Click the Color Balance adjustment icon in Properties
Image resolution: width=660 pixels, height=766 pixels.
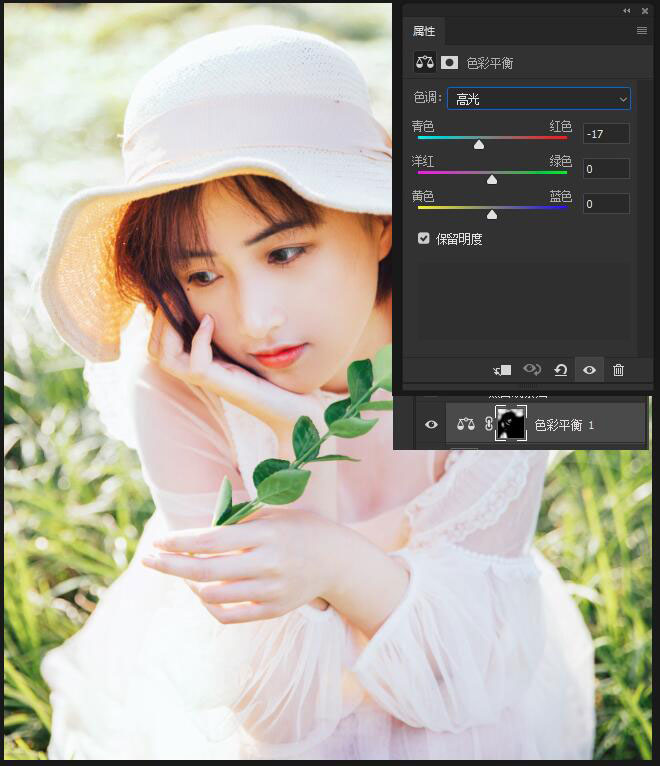(425, 62)
